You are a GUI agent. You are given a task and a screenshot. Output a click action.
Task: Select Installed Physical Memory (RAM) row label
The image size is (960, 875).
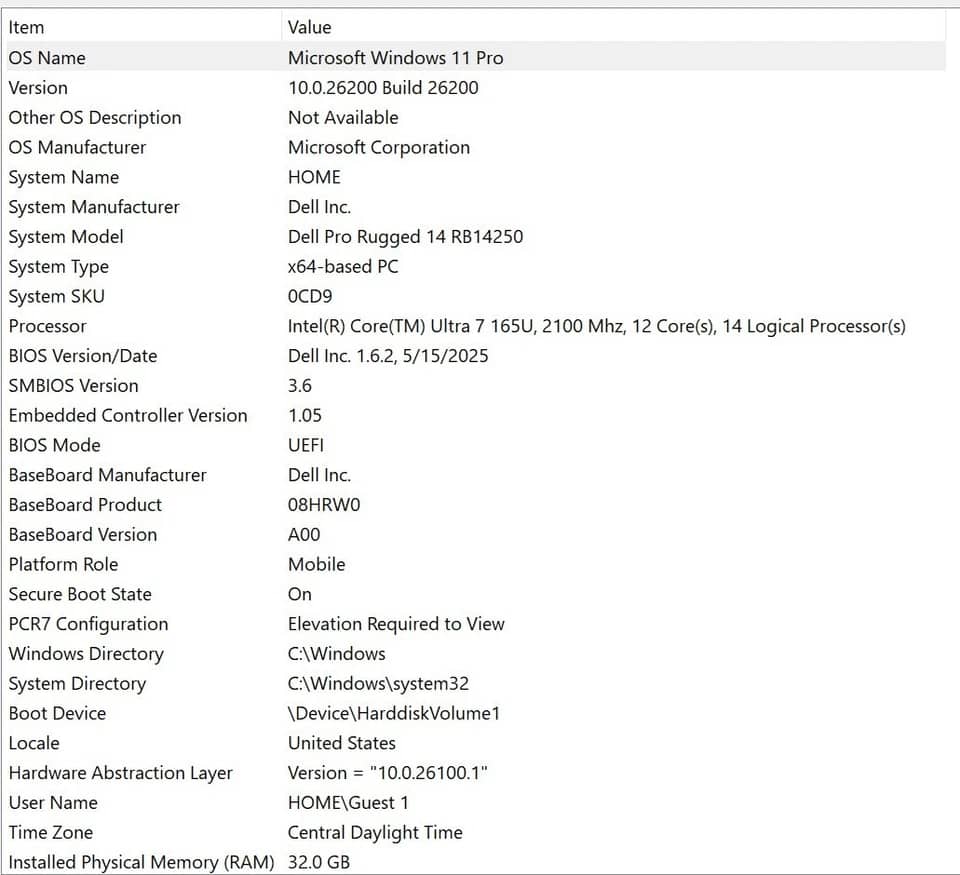click(141, 862)
